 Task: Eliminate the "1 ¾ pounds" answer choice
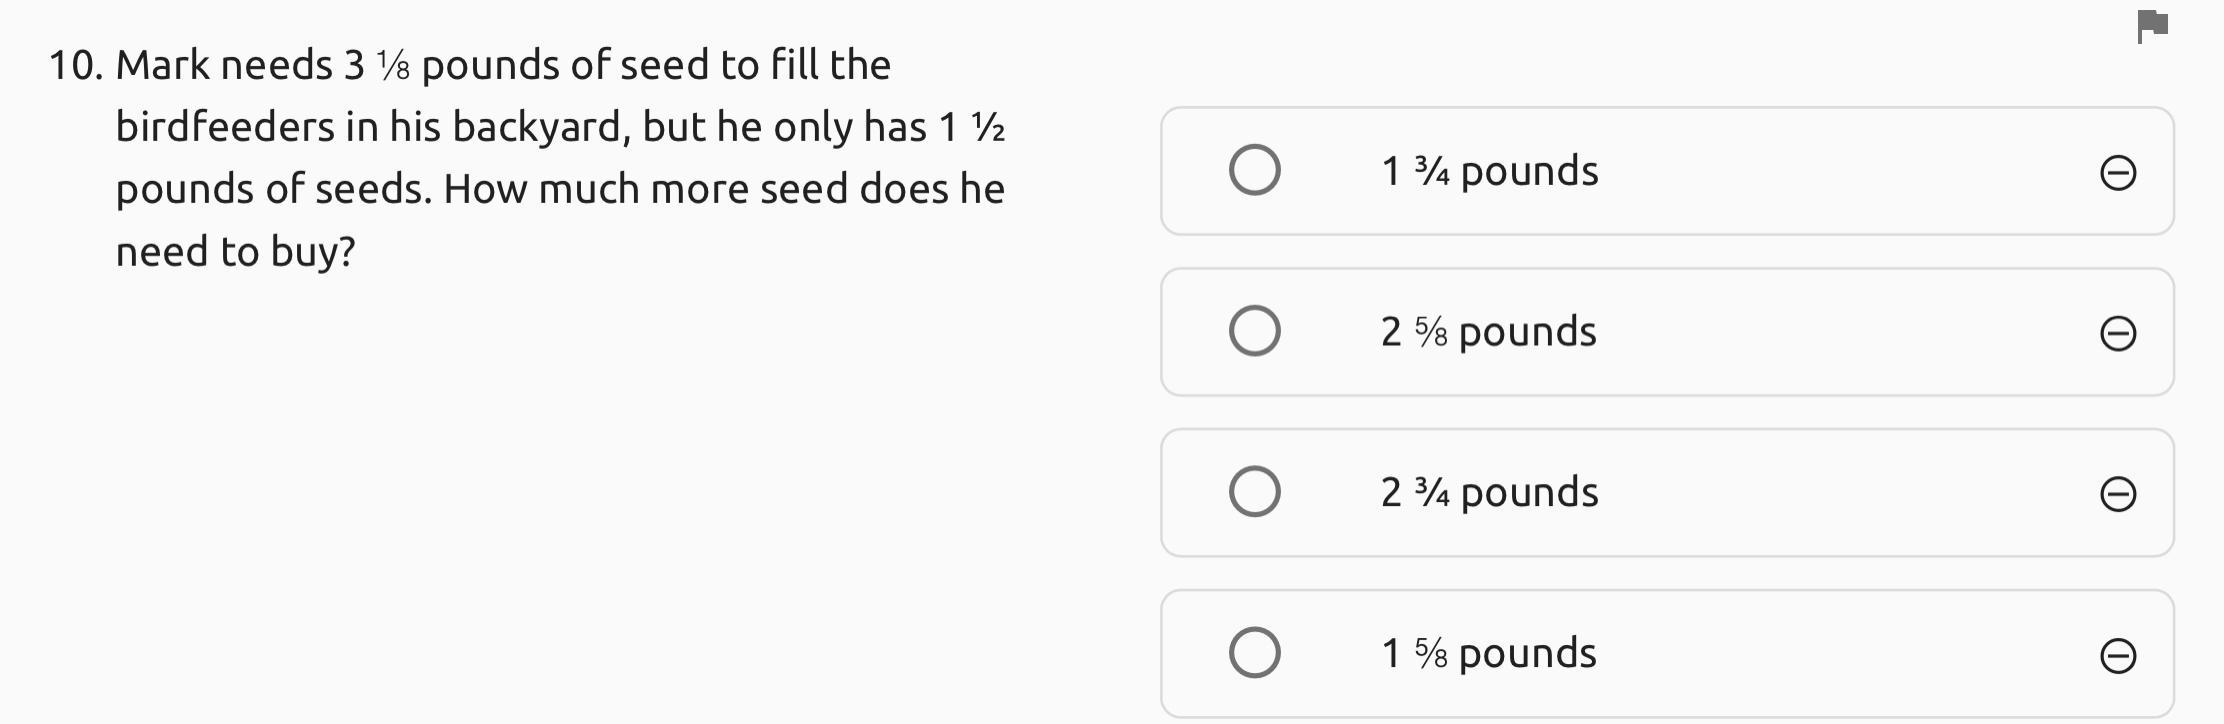click(x=2117, y=173)
